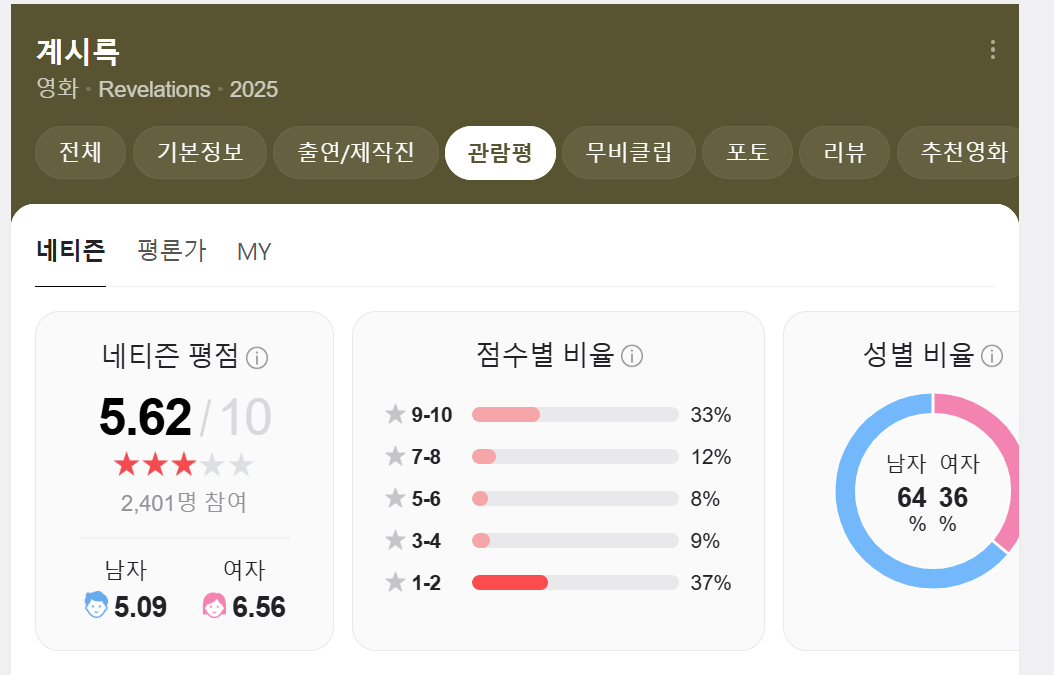Go to the 무비클립 tab
This screenshot has height=675, width=1054.
click(x=629, y=152)
